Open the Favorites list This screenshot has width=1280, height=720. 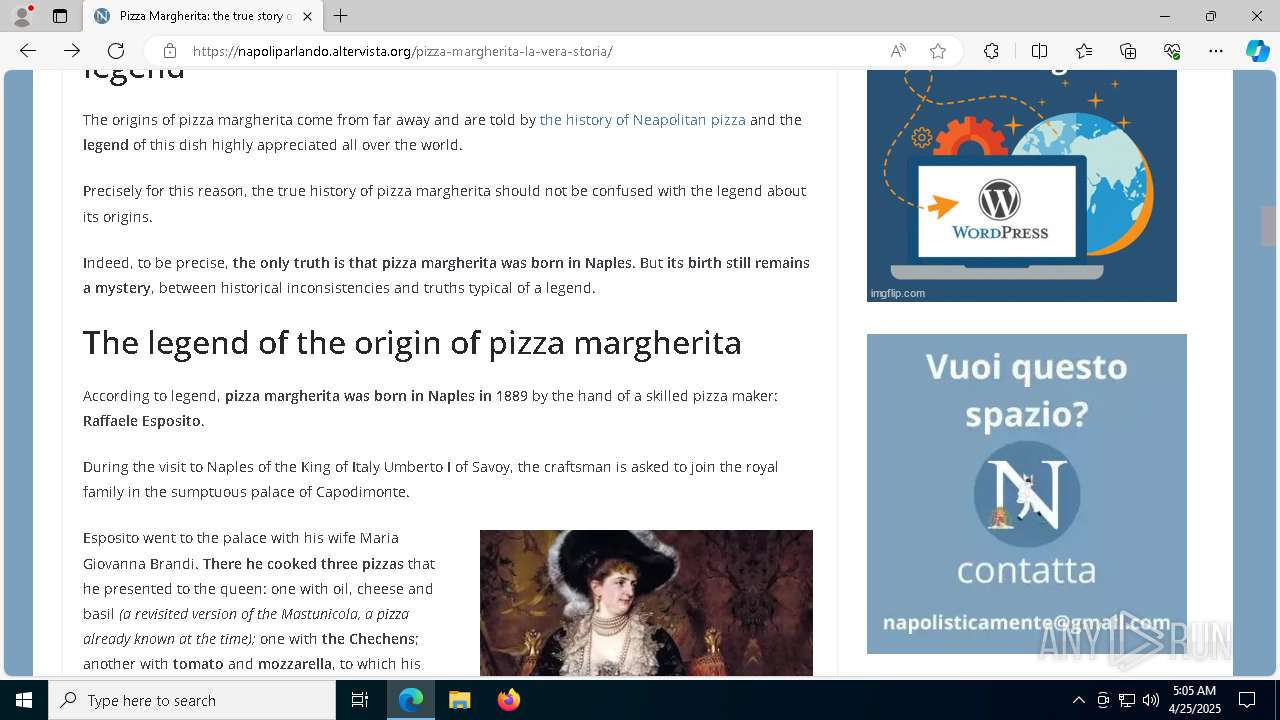1084,51
